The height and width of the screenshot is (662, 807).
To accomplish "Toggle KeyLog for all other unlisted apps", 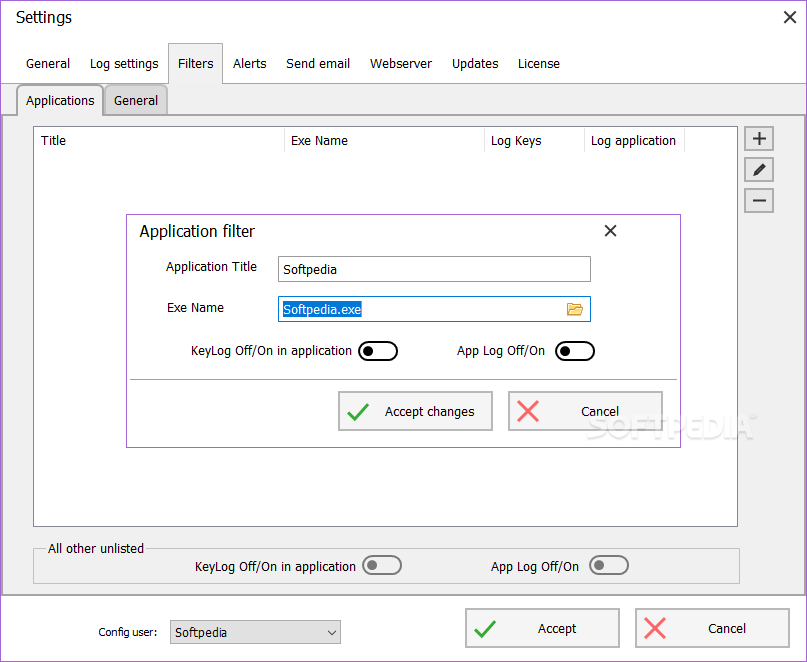I will (x=382, y=565).
